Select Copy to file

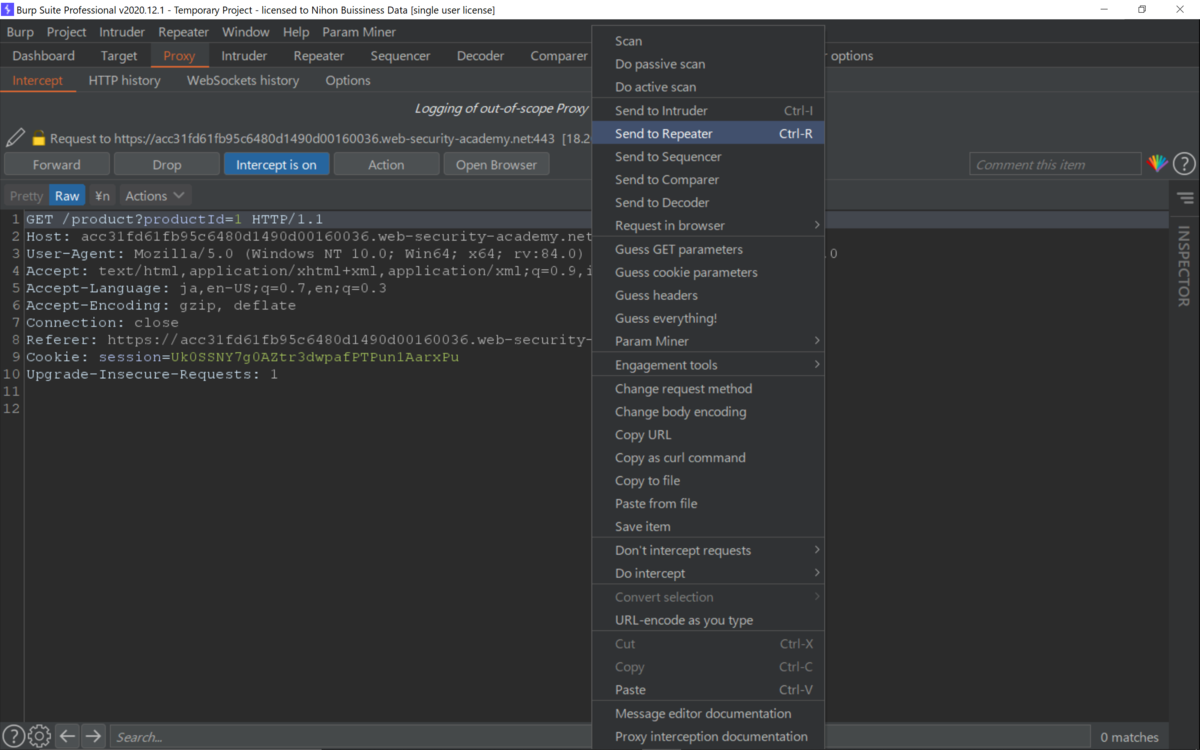tap(708, 480)
